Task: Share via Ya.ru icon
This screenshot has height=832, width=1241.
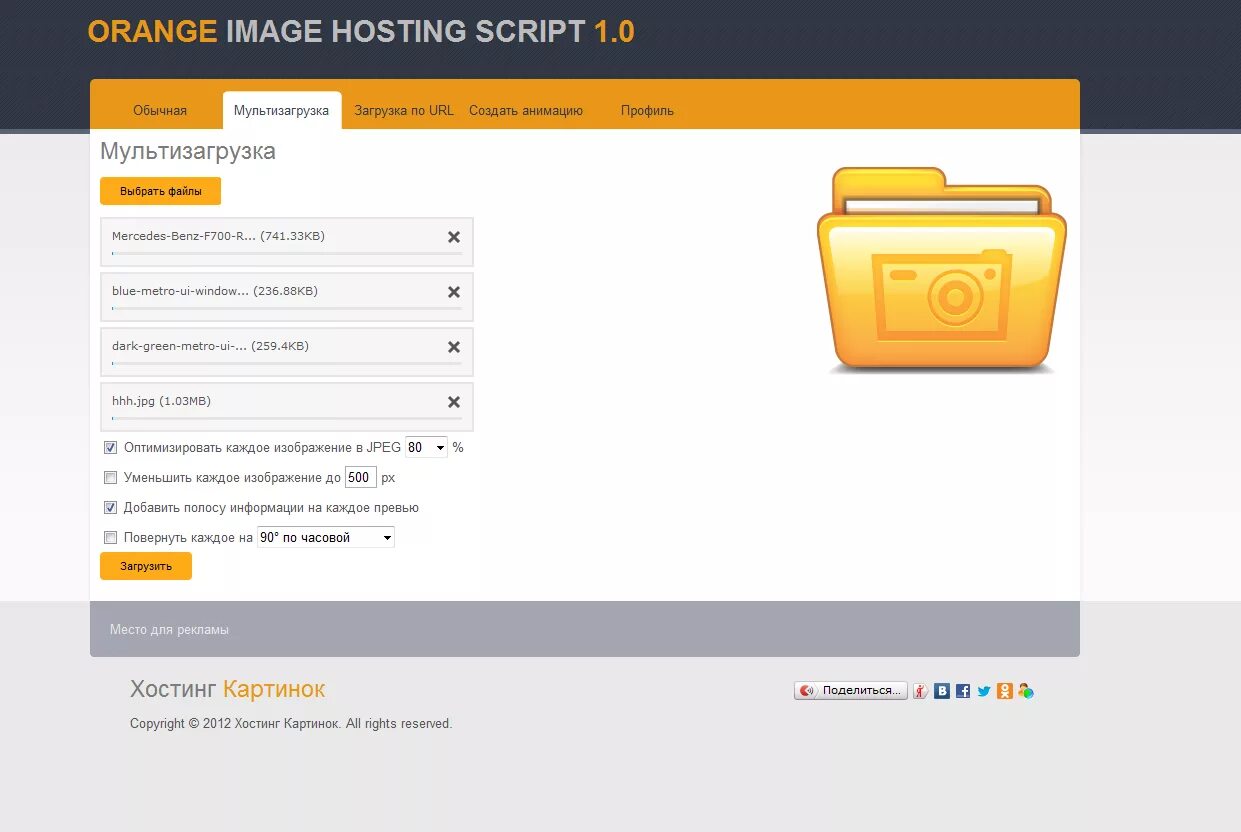Action: pos(921,691)
